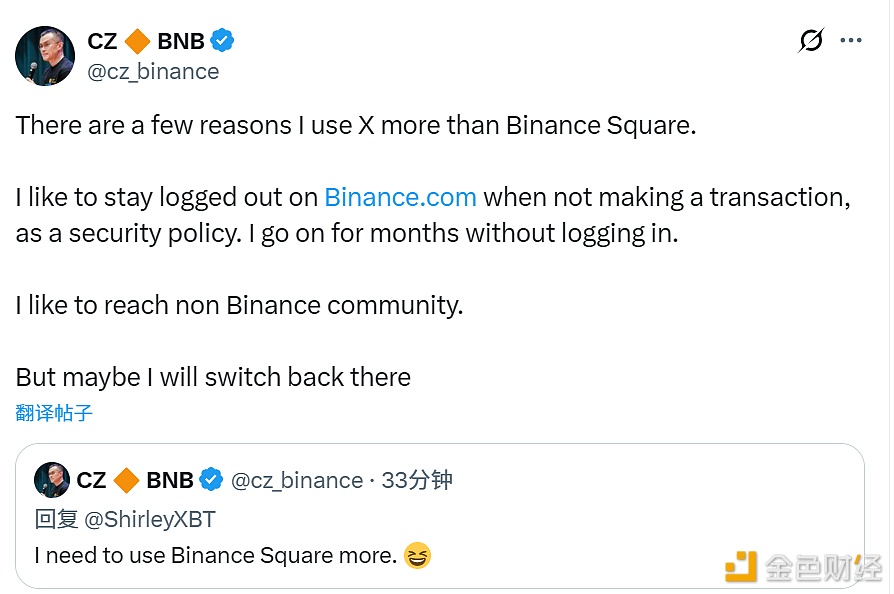
Task: Click the orange diamond icon in the main post name
Action: pyautogui.click(x=139, y=41)
